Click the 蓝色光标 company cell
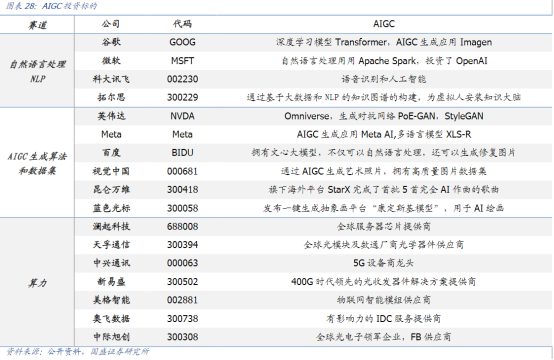Image resolution: width=554 pixels, height=360 pixels. coord(111,208)
